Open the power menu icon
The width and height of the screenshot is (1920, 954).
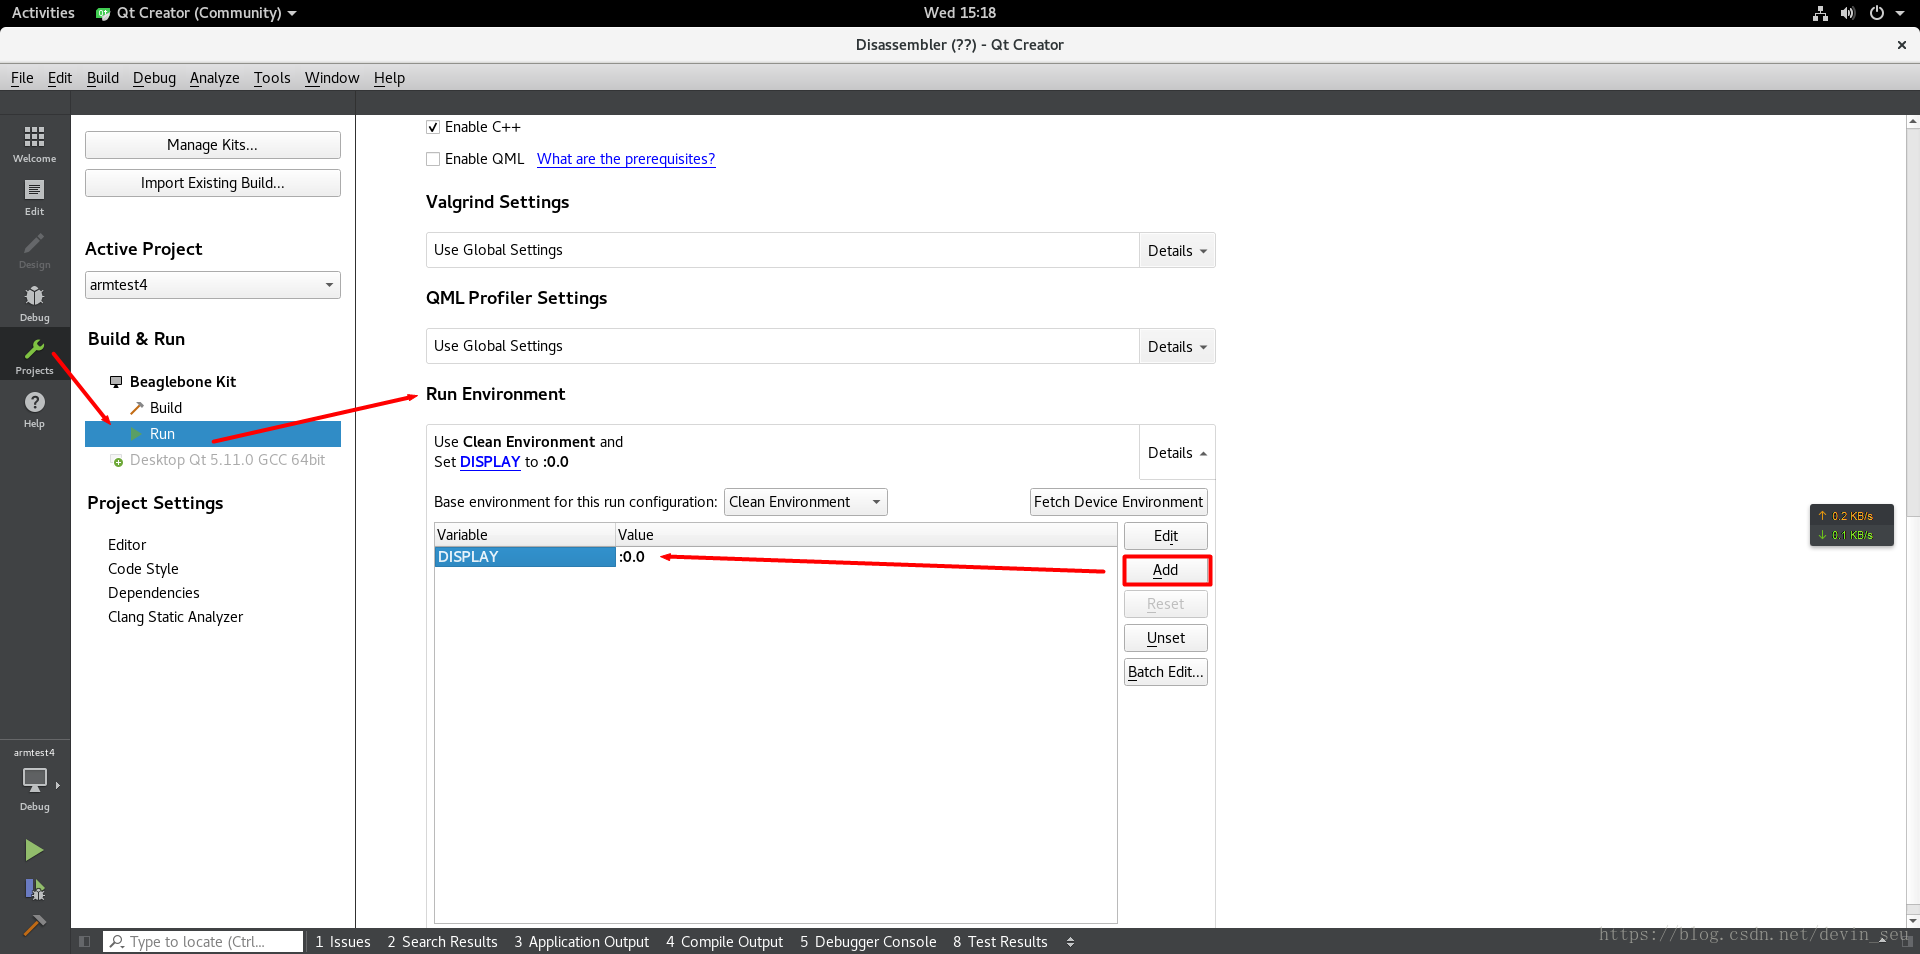[1877, 13]
